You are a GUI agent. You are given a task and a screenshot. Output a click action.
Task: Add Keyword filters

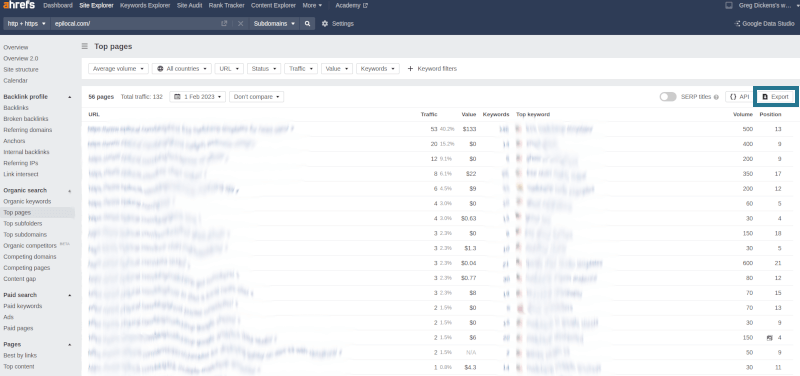[432, 68]
